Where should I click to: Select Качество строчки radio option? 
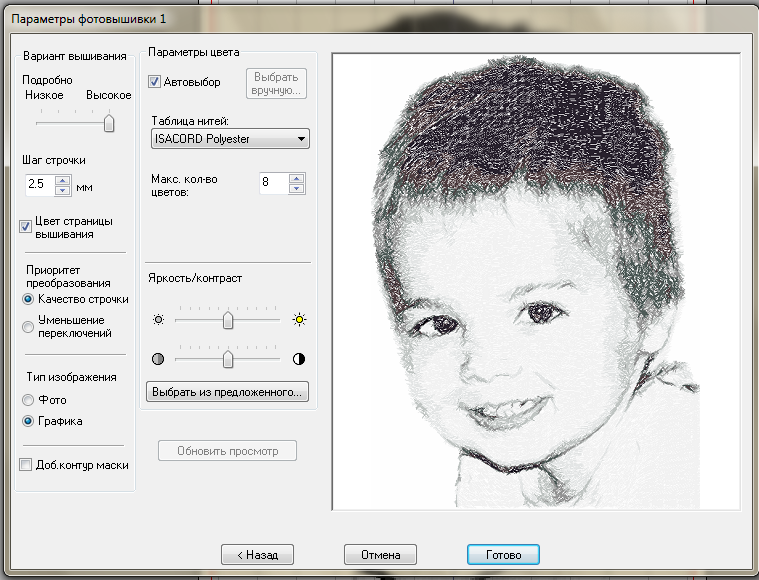[x=28, y=299]
